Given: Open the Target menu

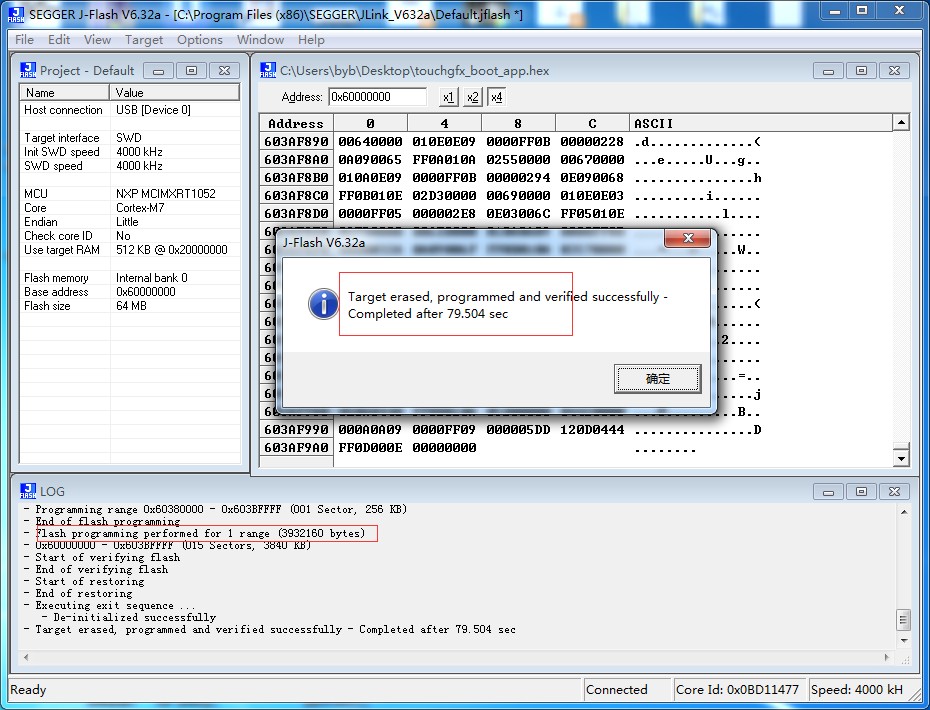Looking at the screenshot, I should coord(144,40).
